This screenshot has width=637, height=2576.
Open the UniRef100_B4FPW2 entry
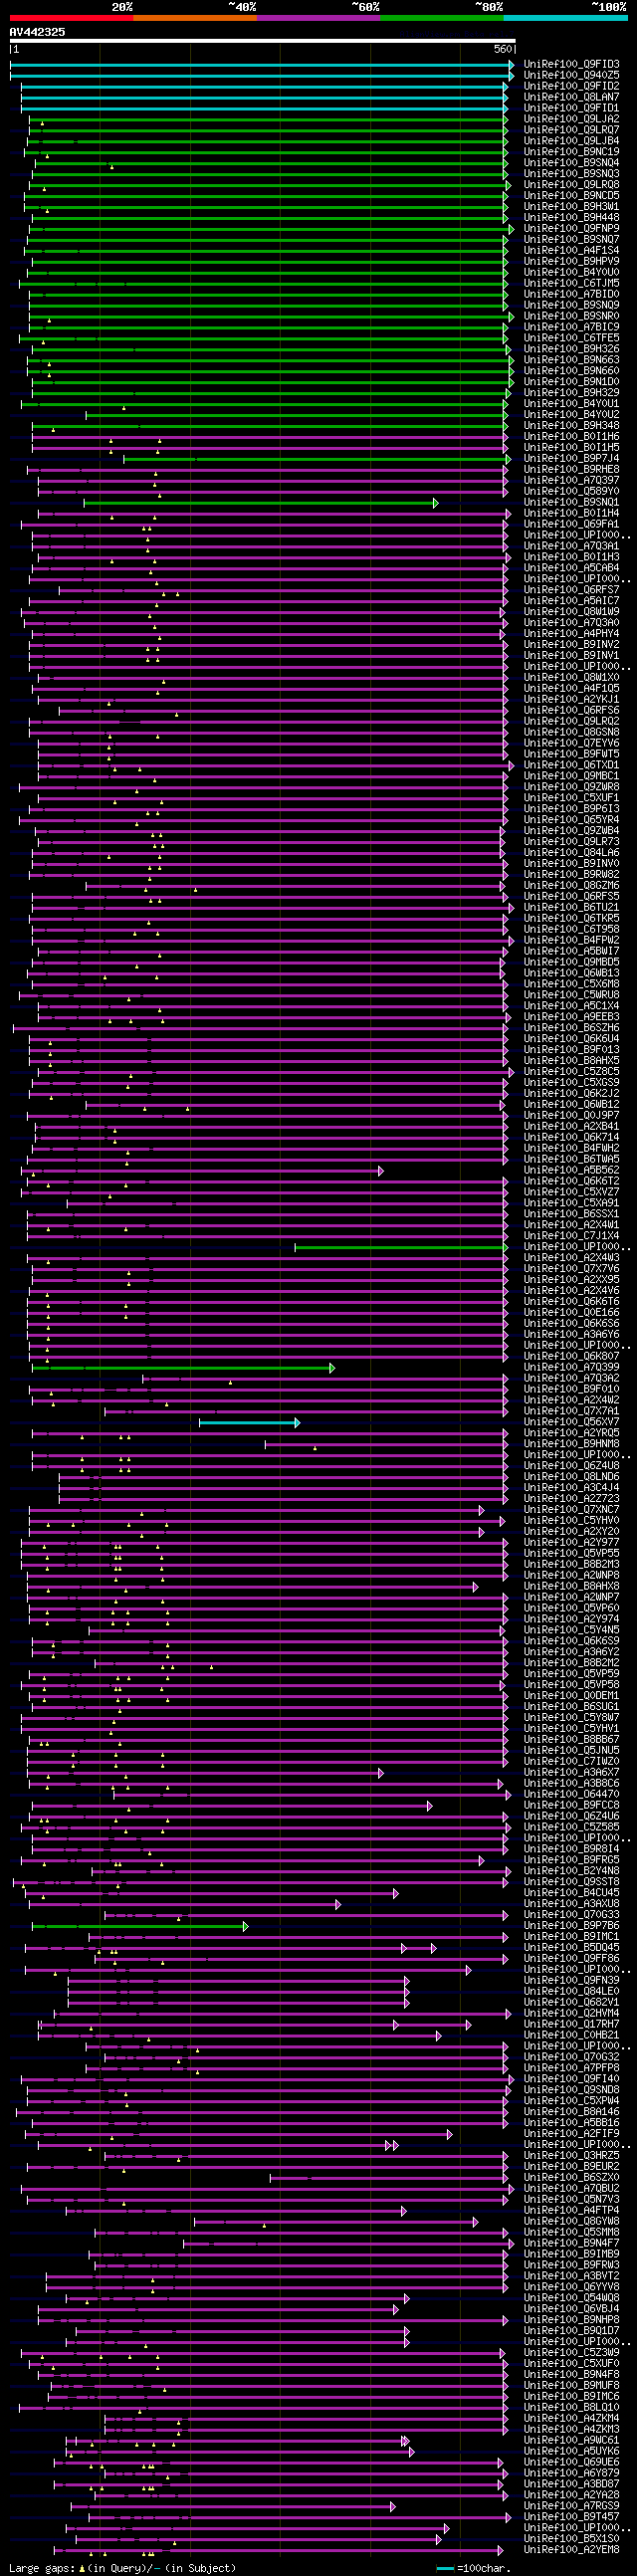(x=571, y=941)
